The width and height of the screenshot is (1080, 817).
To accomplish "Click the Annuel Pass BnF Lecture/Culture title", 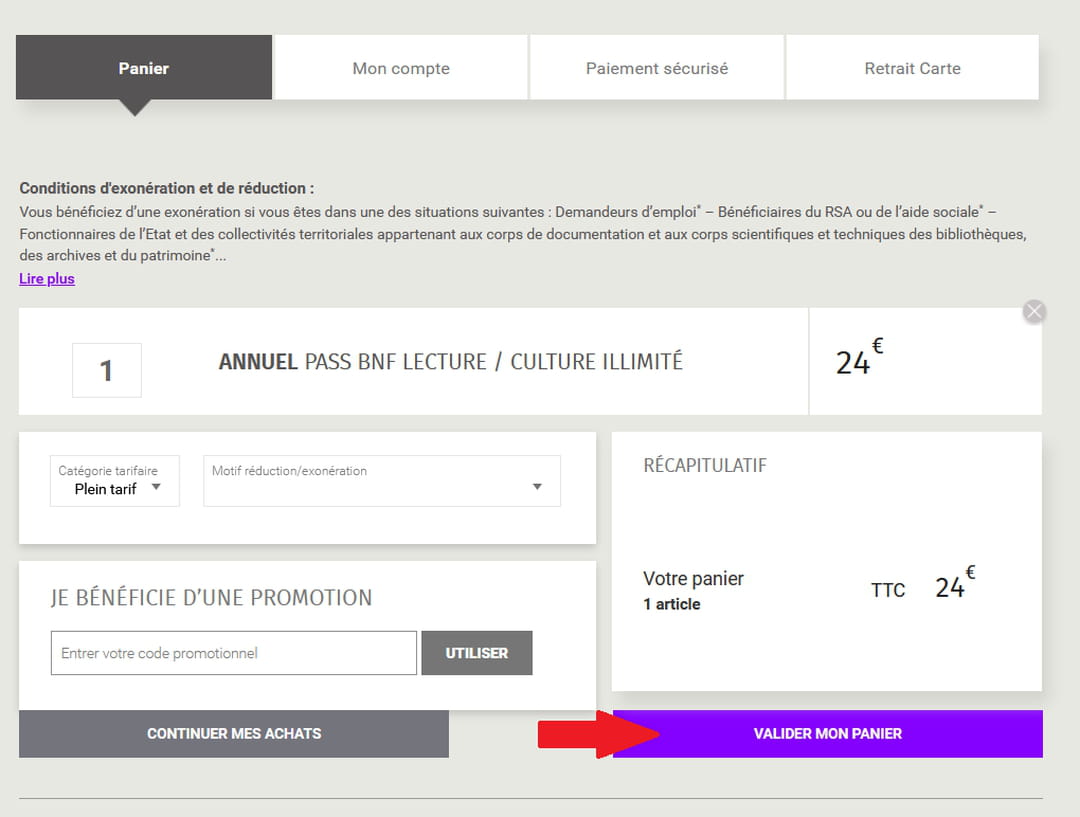I will [450, 362].
